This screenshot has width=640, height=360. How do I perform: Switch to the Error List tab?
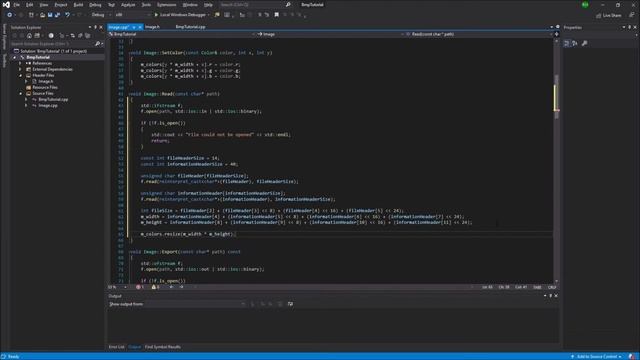[116, 347]
